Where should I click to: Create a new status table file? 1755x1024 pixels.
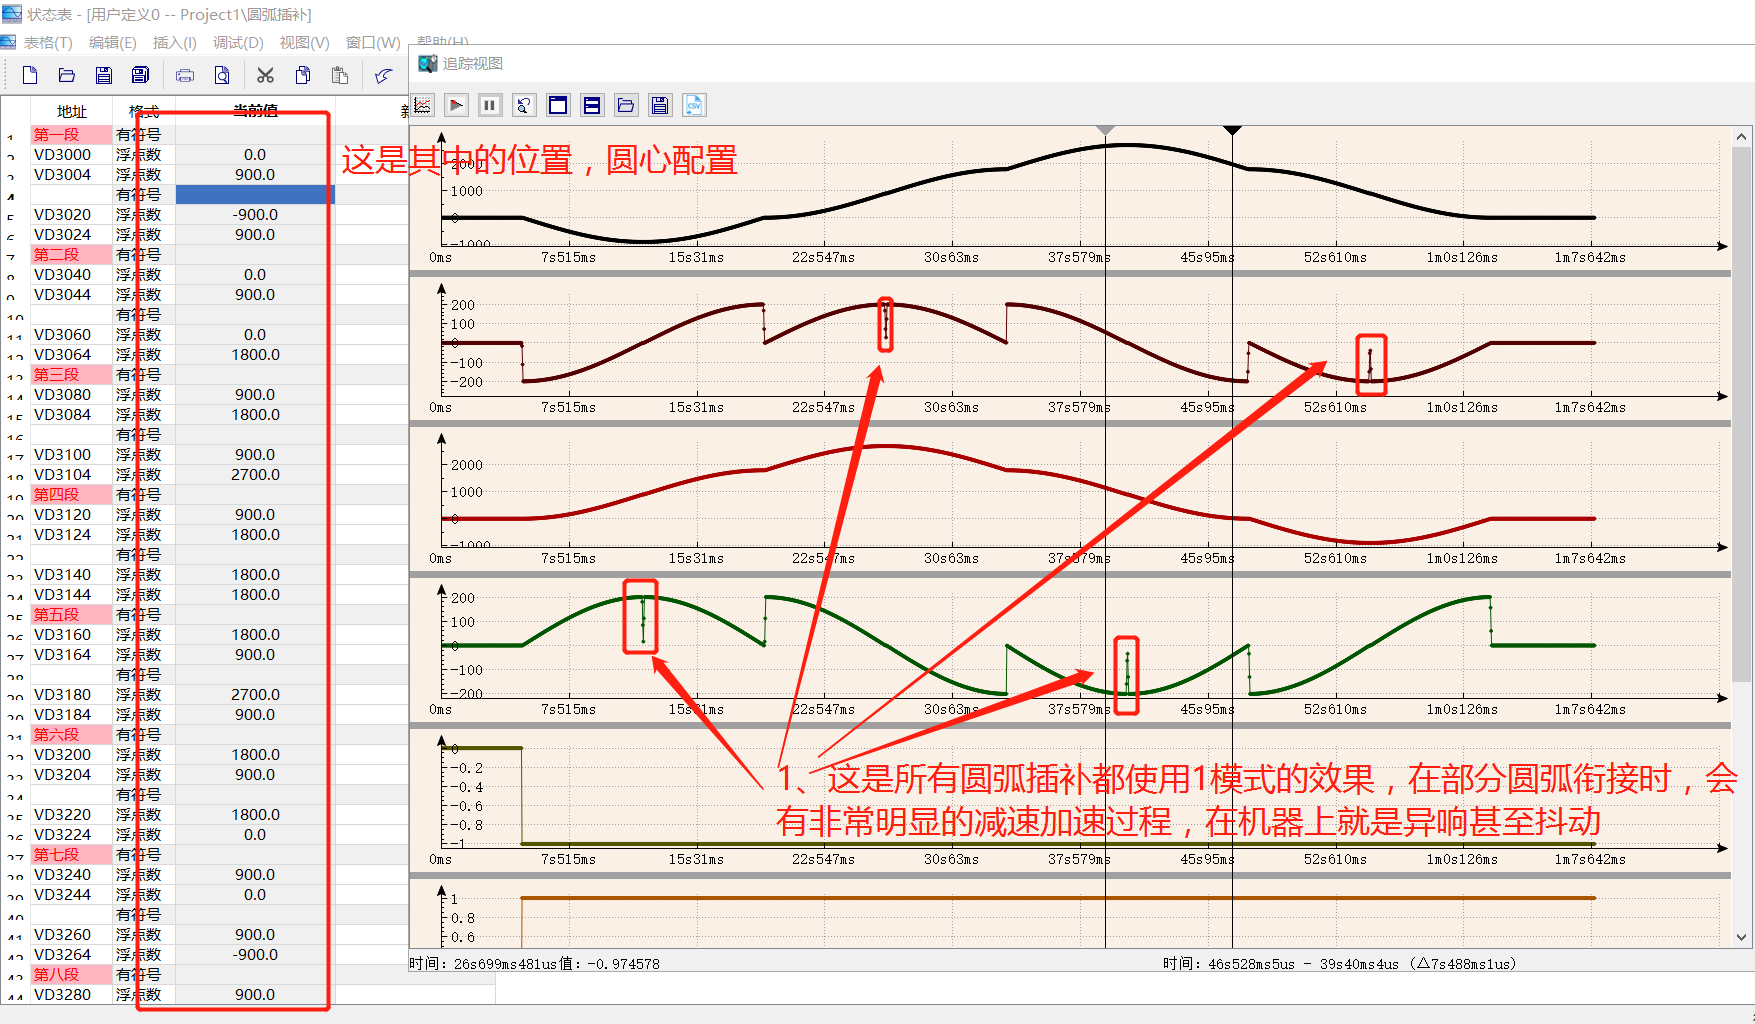coord(30,75)
